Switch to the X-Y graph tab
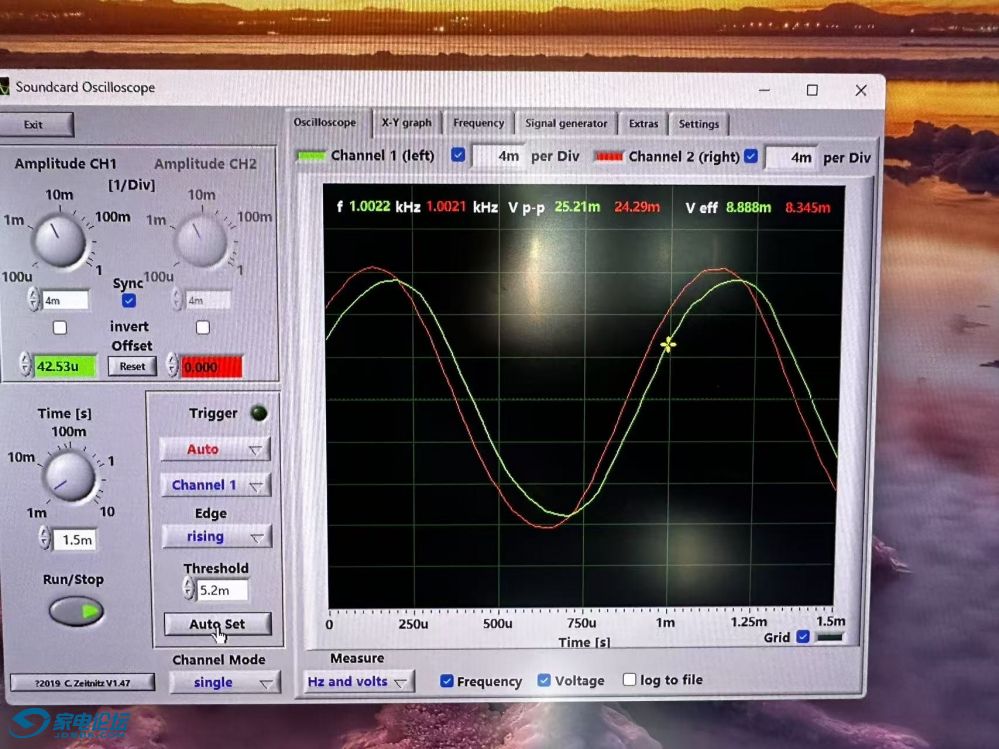Viewport: 999px width, 749px height. 406,123
